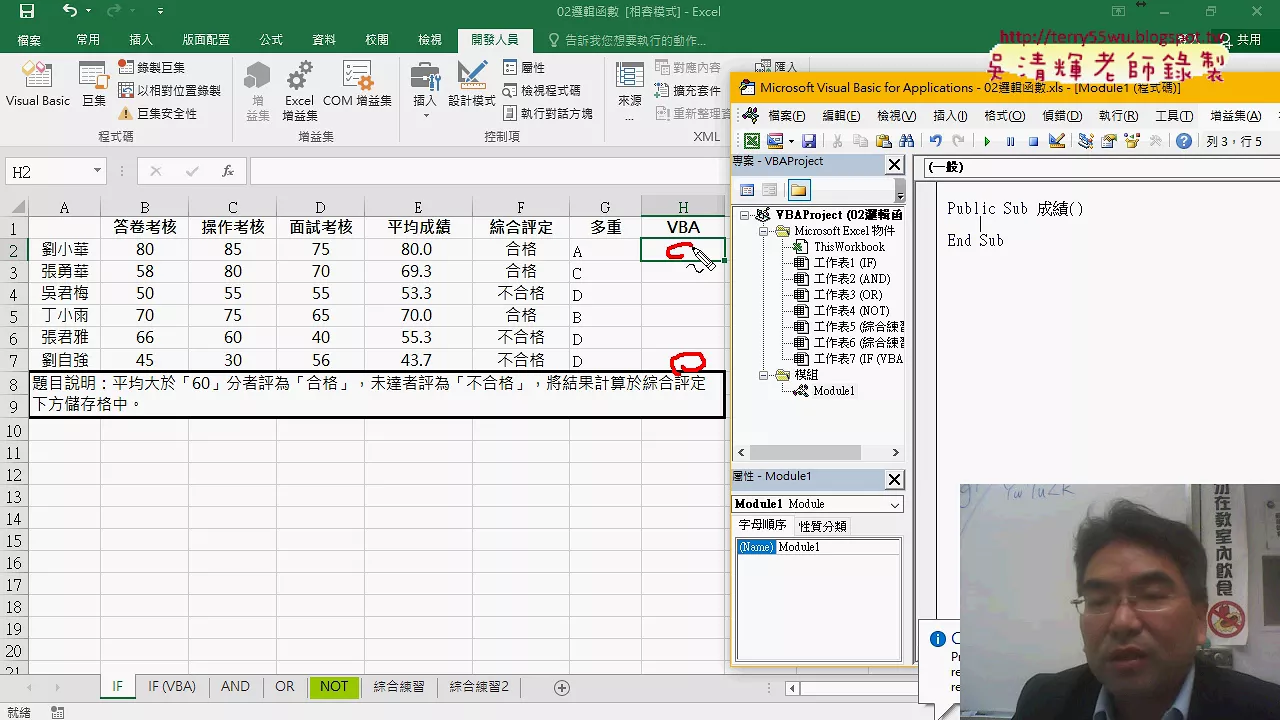Open Properties Window icon in VBA toolbar
Image resolution: width=1280 pixels, height=720 pixels.
click(1108, 142)
